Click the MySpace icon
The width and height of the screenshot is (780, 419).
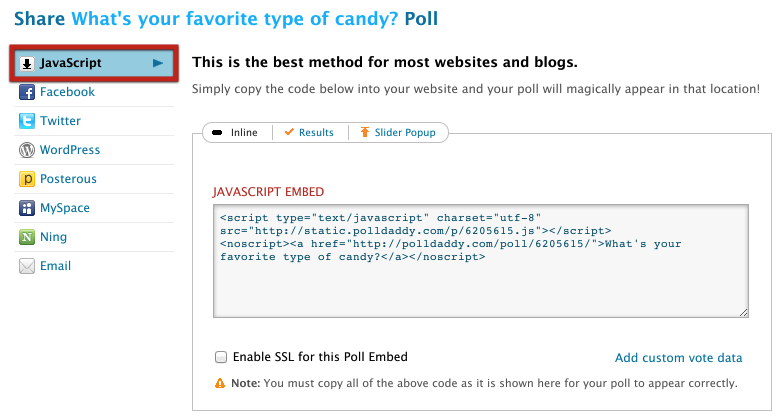(x=28, y=208)
